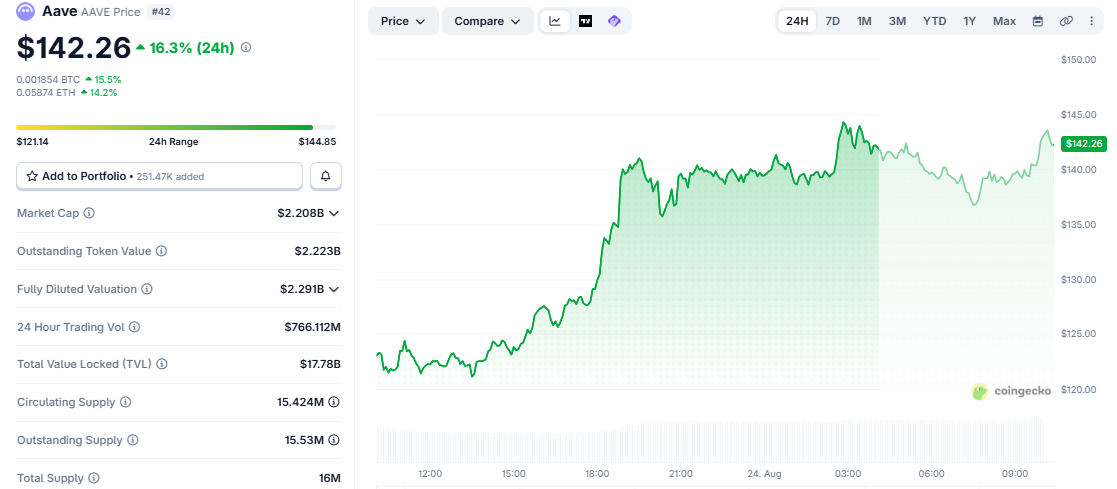This screenshot has height=489, width=1117.
Task: Click the $17.78B TVL value
Action: [320, 364]
